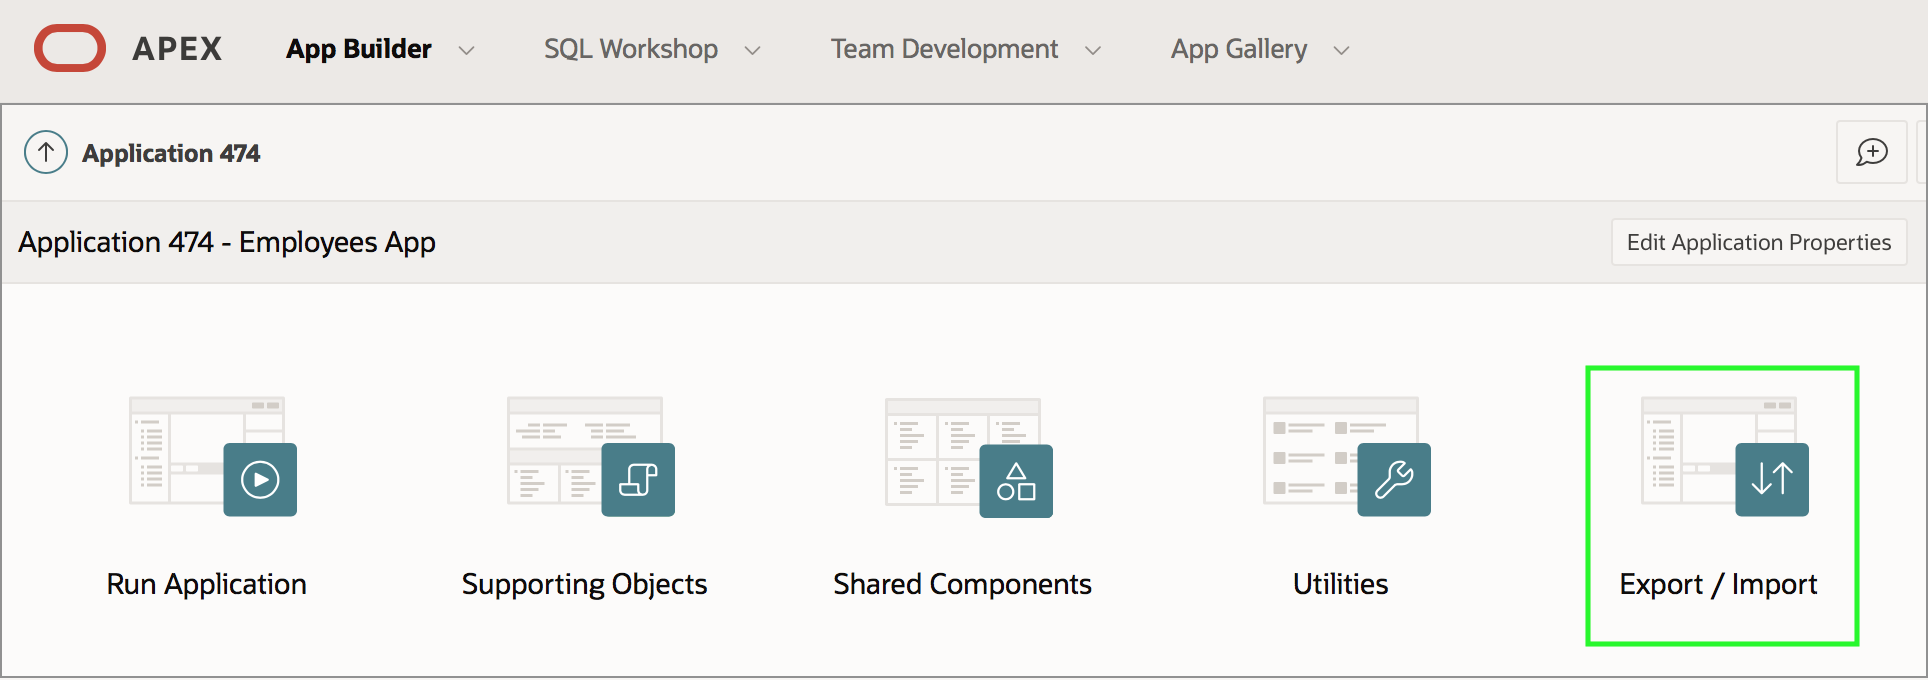This screenshot has width=1928, height=680.
Task: Click the Run Application play icon
Action: tap(260, 479)
